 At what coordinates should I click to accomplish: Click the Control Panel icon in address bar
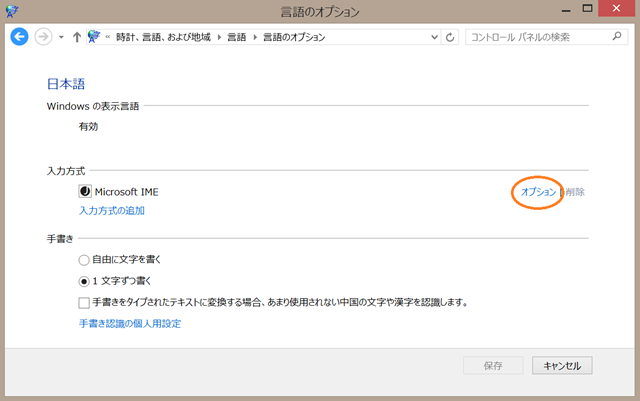tap(94, 37)
